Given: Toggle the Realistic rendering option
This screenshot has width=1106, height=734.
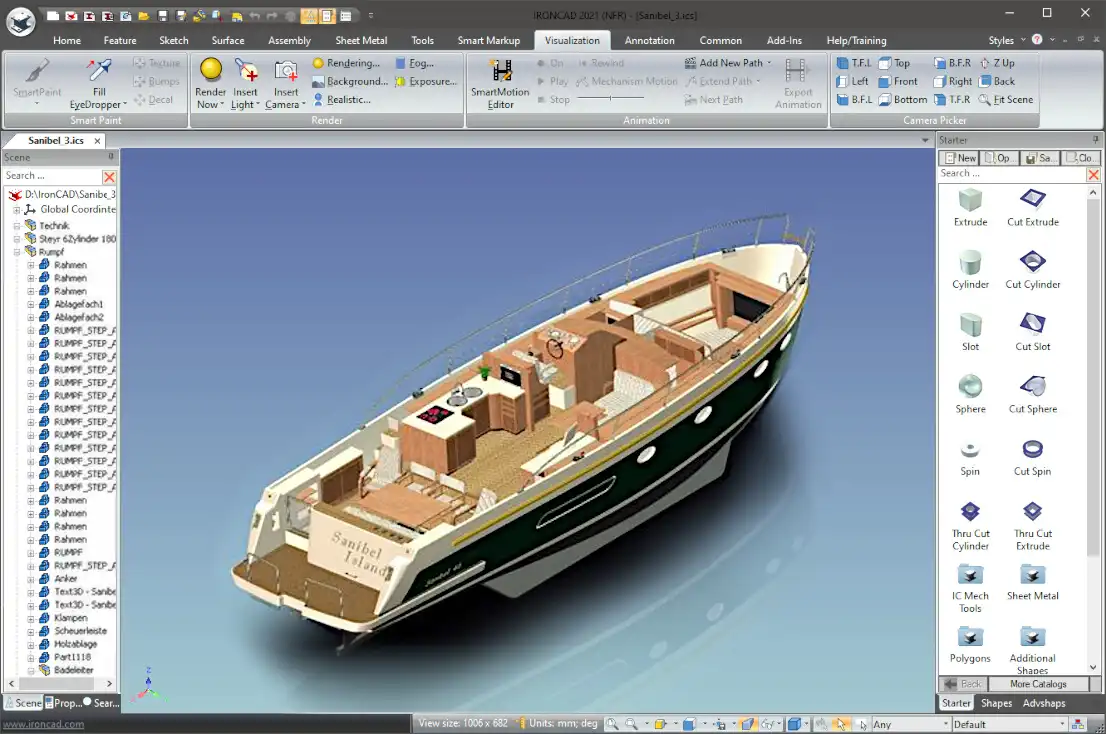Looking at the screenshot, I should click(x=341, y=100).
